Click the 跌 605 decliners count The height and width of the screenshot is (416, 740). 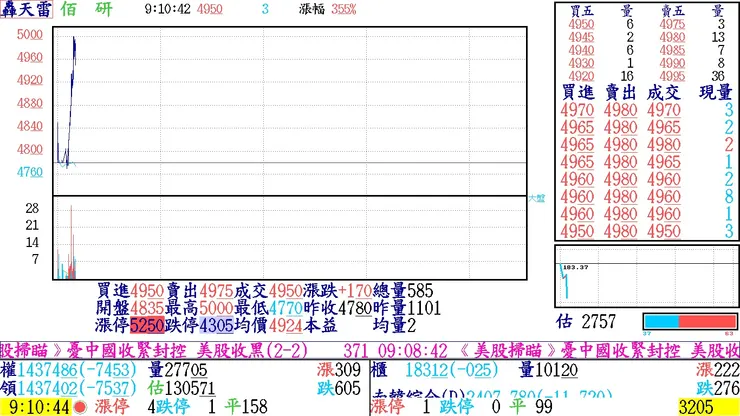click(x=339, y=389)
